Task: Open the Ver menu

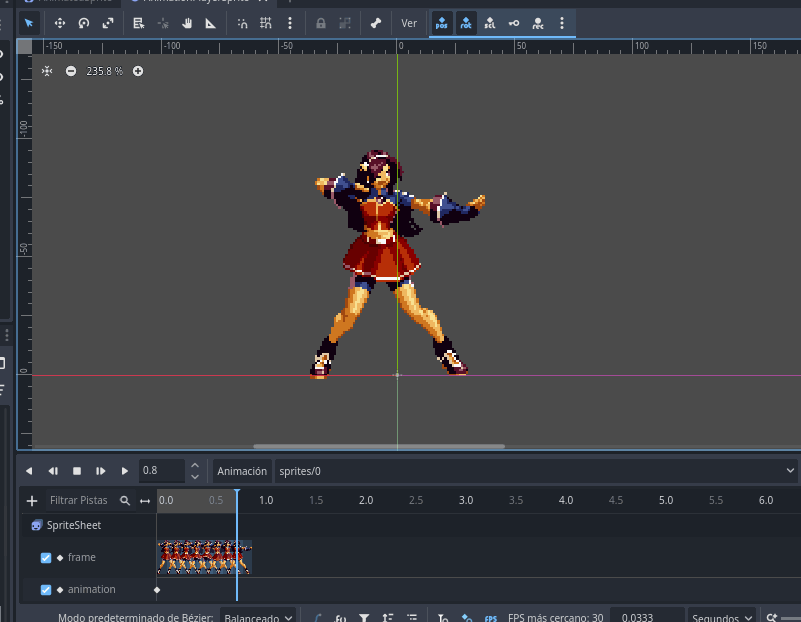Action: [409, 23]
